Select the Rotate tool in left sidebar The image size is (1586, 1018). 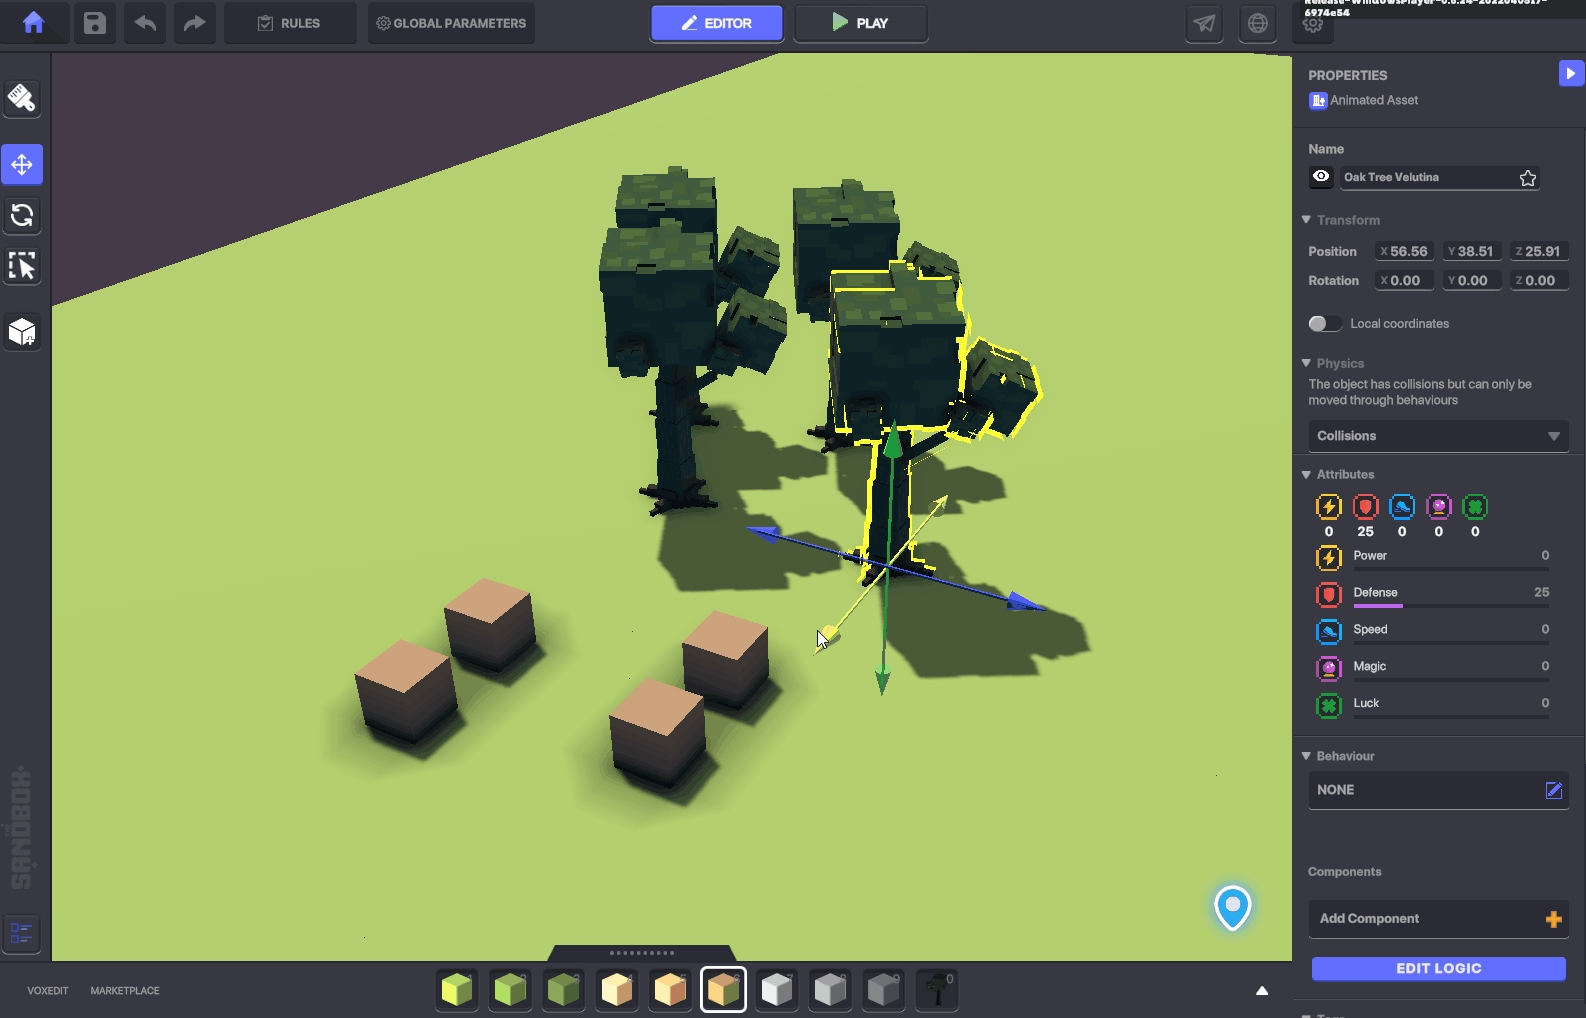pyautogui.click(x=22, y=215)
